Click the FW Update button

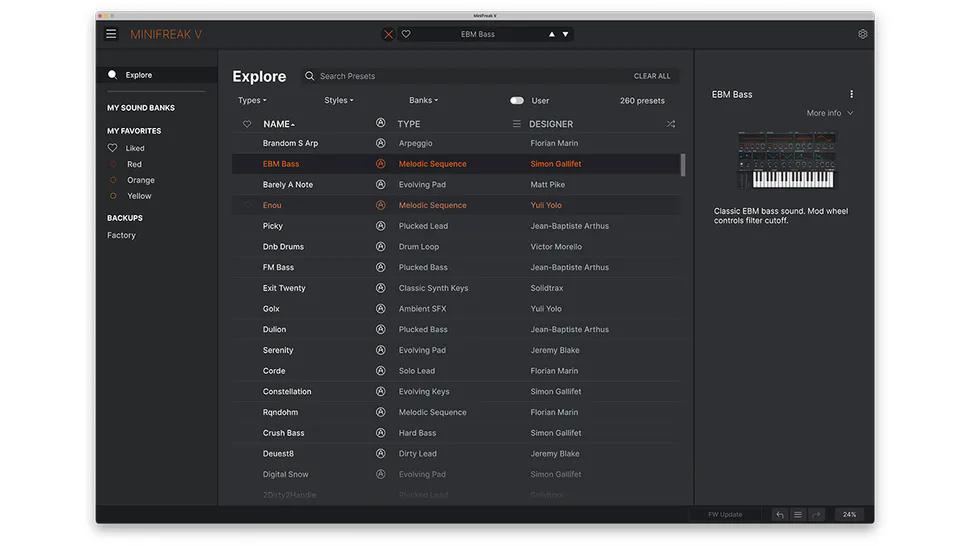[725, 514]
